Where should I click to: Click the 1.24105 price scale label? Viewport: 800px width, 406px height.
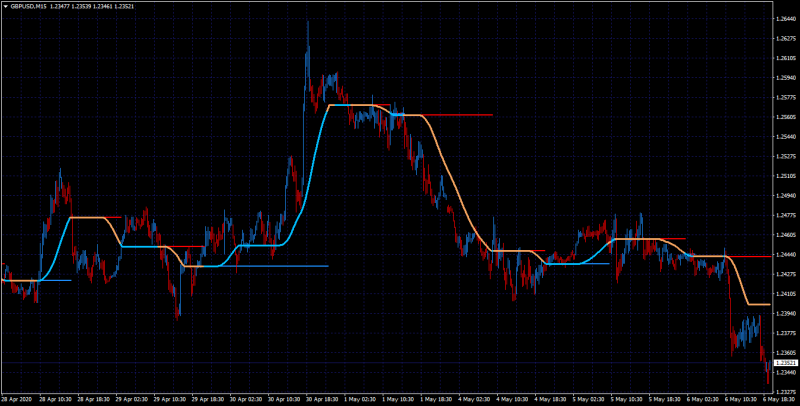786,294
